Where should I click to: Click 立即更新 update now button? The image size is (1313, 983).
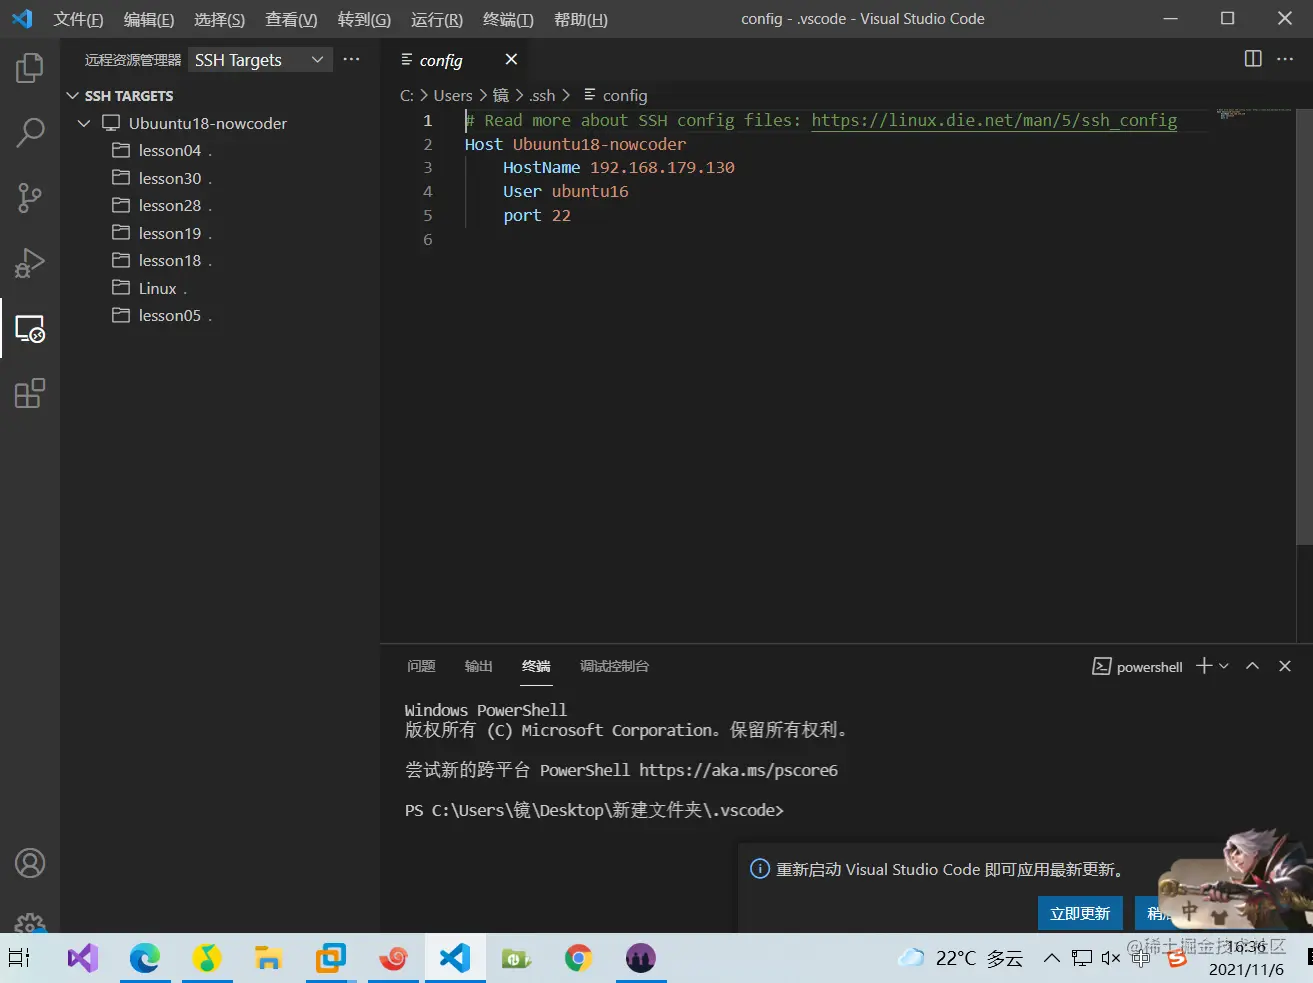(1080, 913)
